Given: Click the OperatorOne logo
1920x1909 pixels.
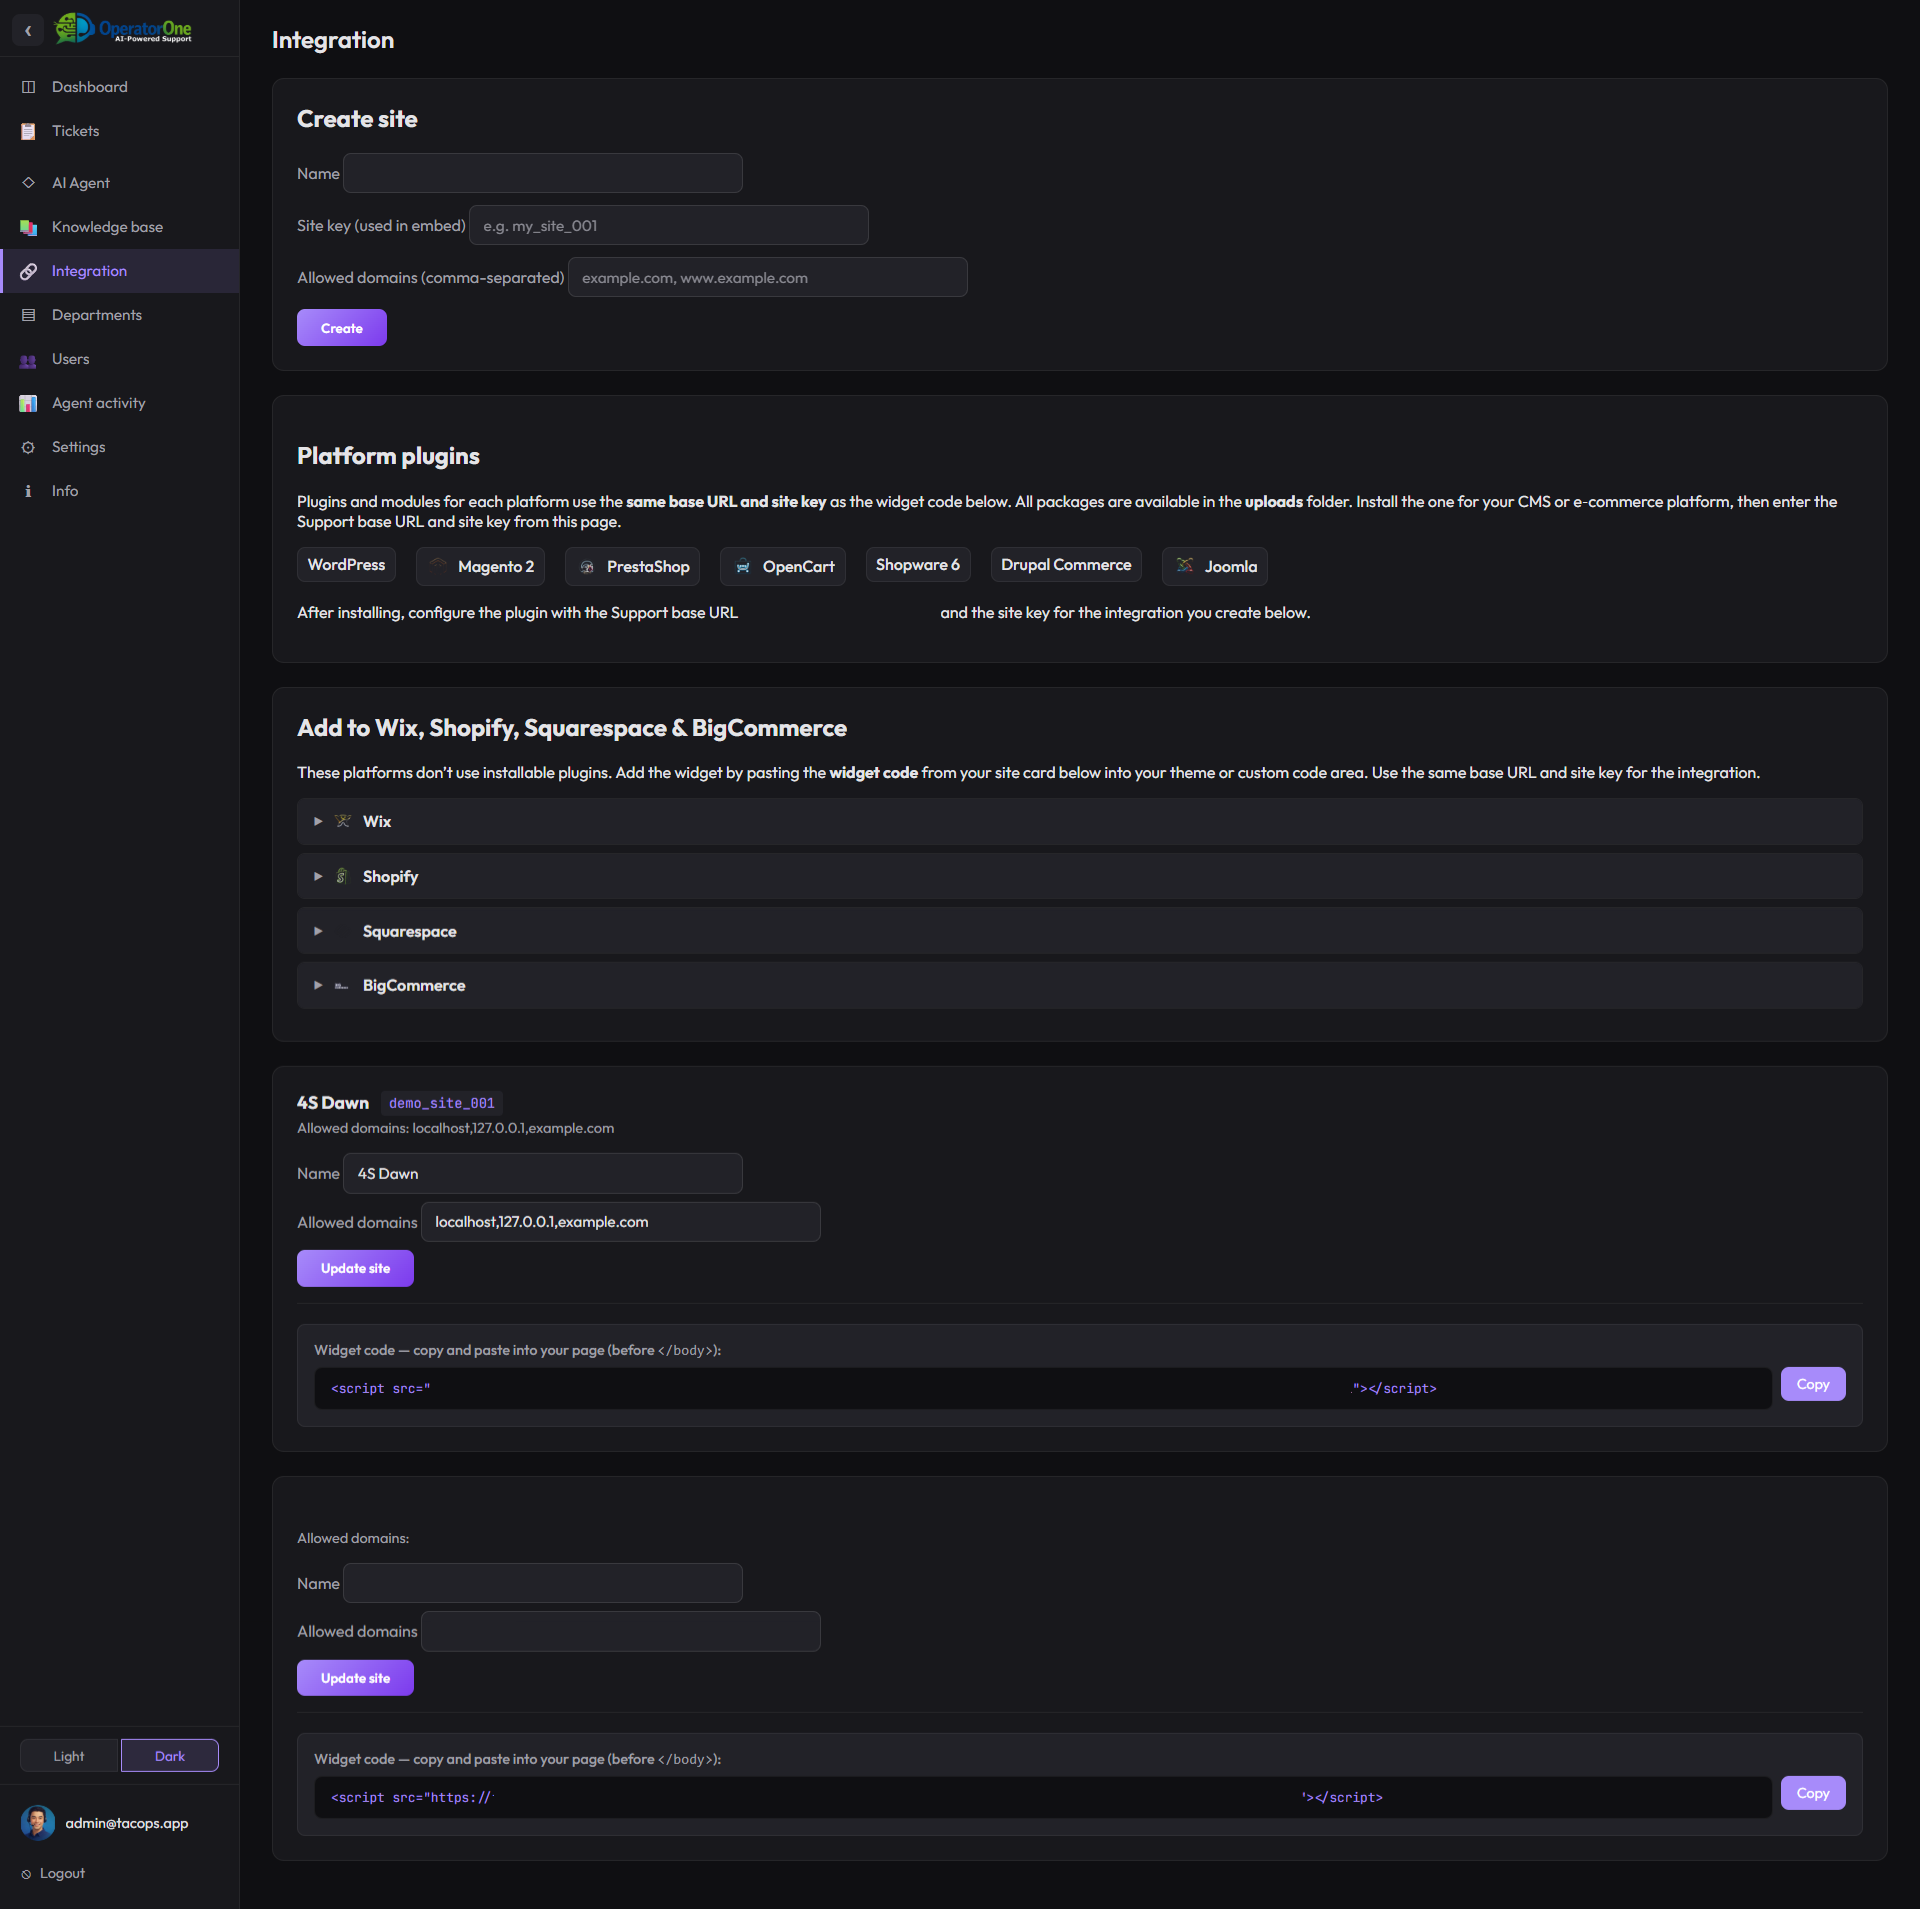Looking at the screenshot, I should [123, 29].
